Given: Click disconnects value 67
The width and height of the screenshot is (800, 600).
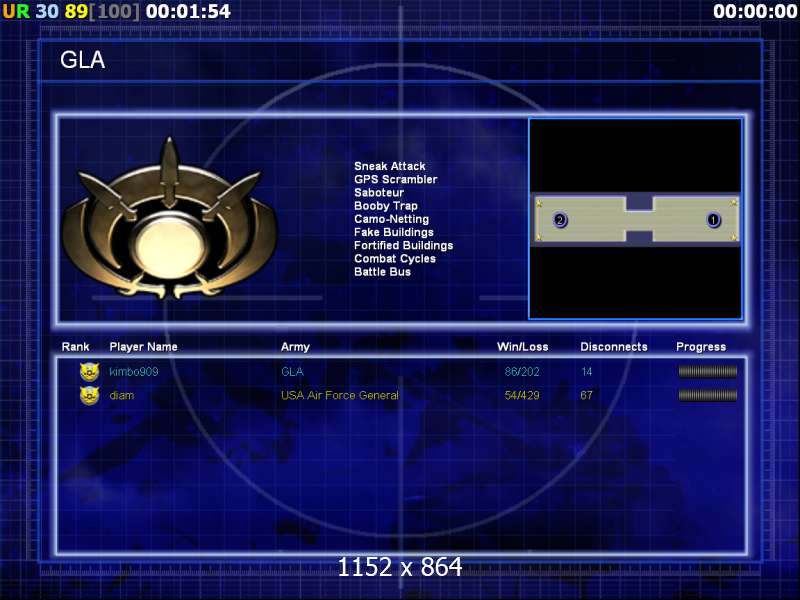Looking at the screenshot, I should point(587,395).
